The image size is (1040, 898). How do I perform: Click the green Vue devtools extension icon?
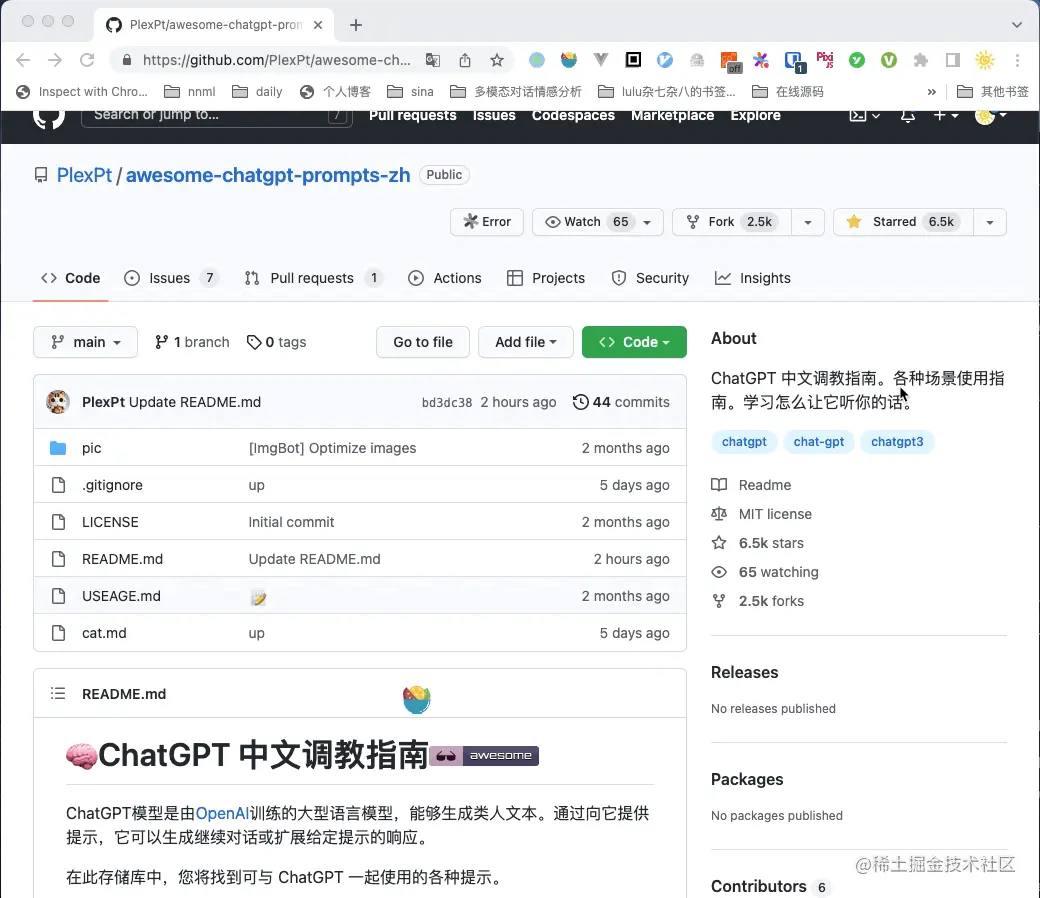[889, 60]
